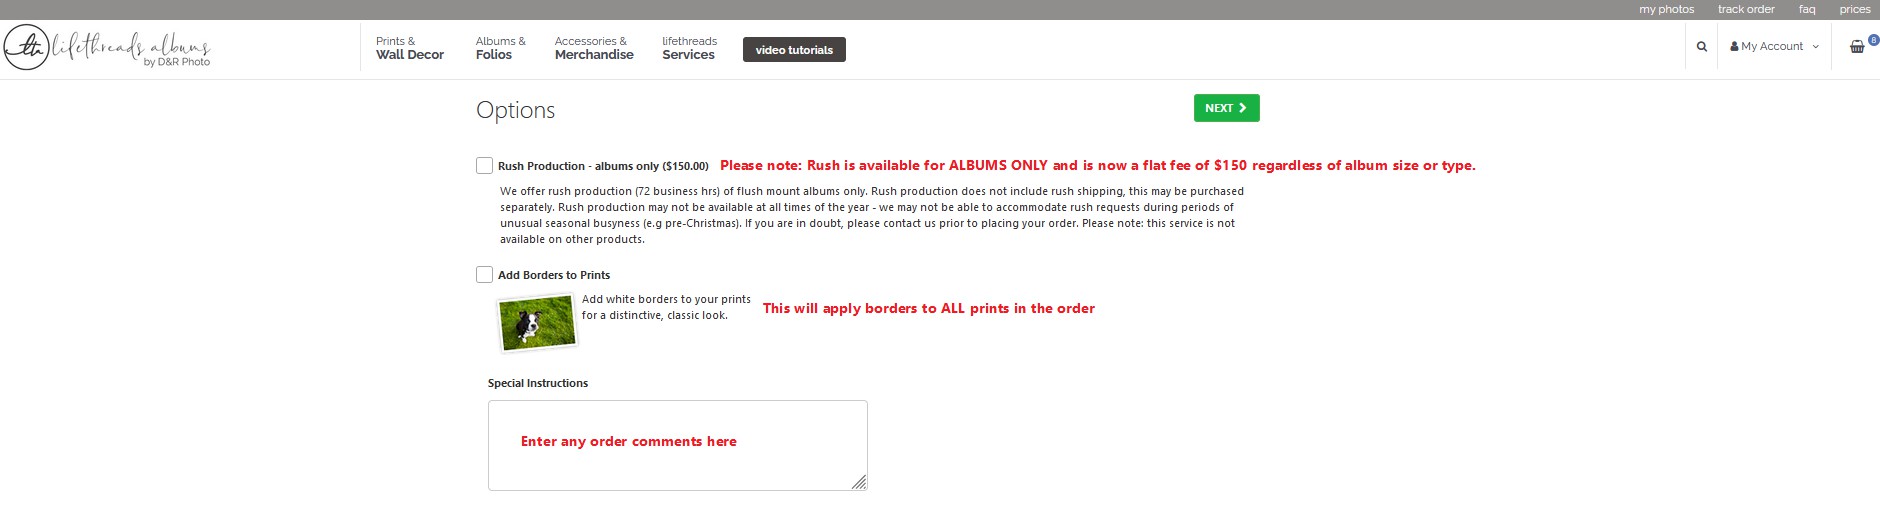Click the My Account user icon

[x=1734, y=47]
